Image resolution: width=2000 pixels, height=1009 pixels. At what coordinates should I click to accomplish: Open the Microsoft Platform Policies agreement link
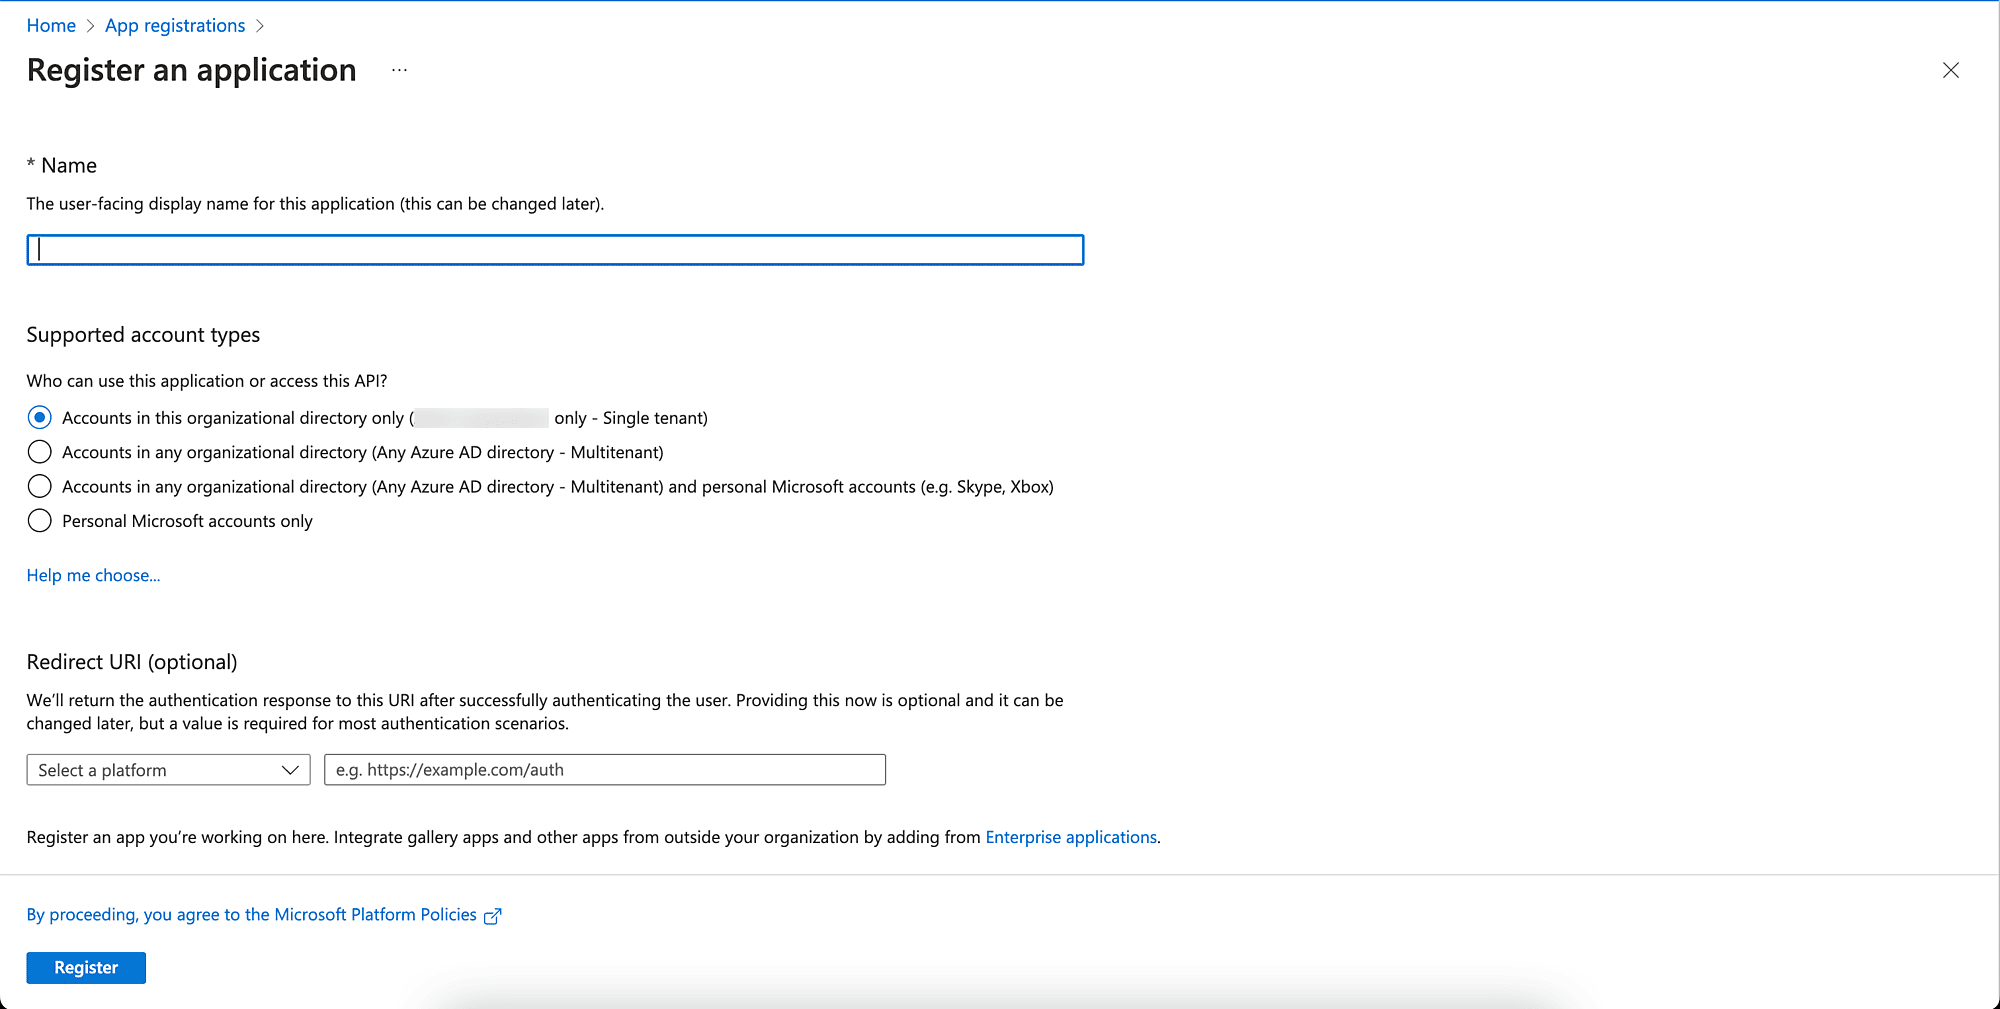251,915
